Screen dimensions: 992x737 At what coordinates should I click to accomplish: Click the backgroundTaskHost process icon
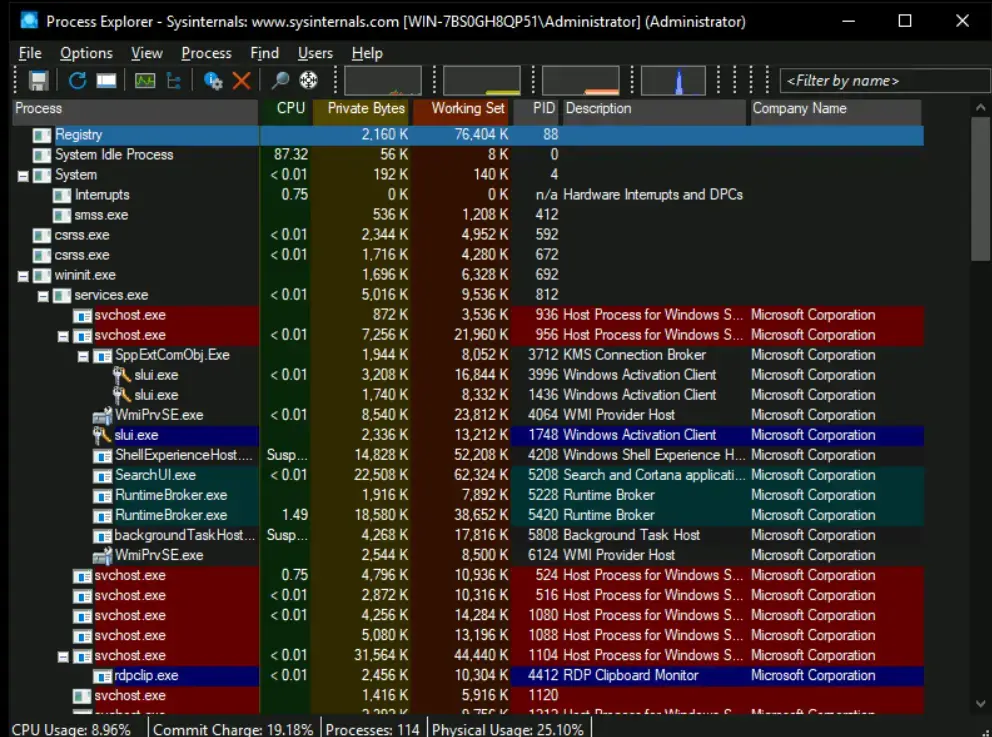(x=102, y=536)
